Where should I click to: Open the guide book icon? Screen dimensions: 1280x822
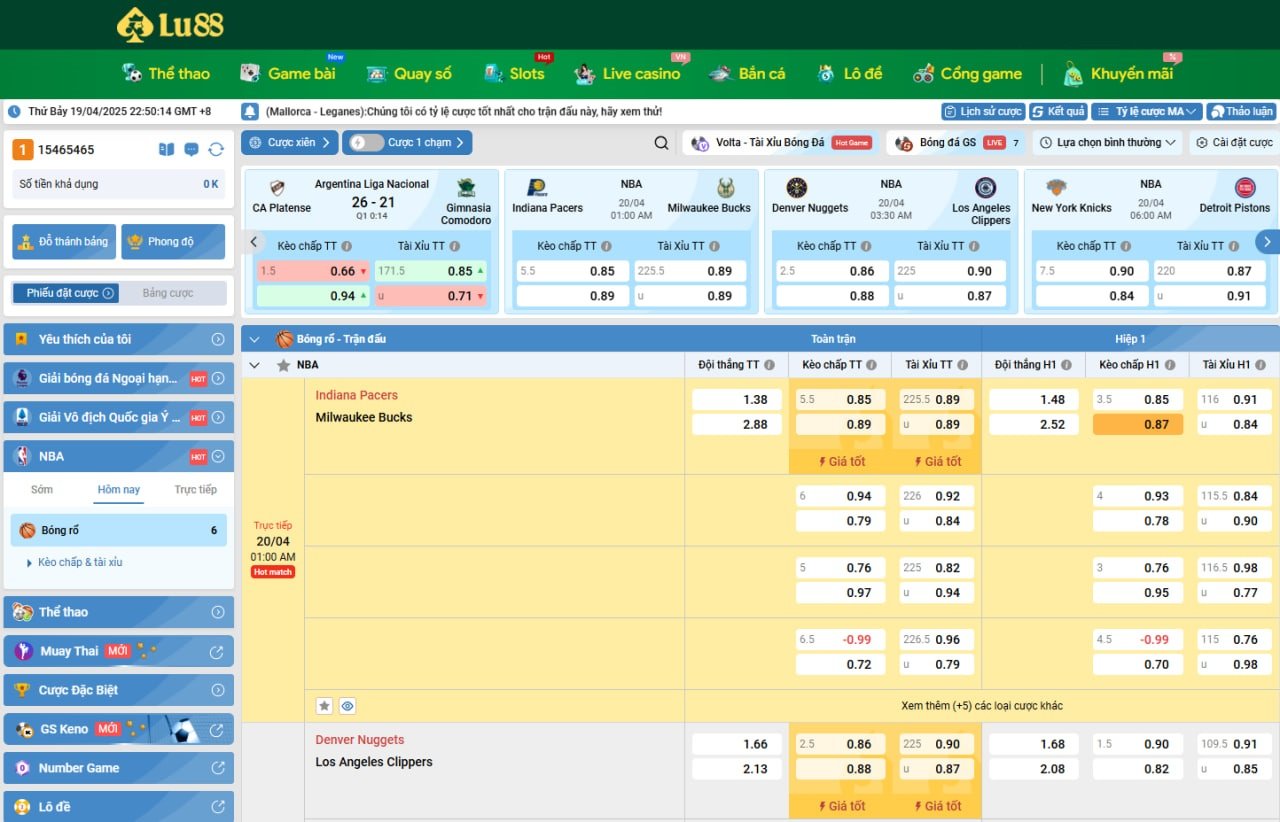(166, 150)
